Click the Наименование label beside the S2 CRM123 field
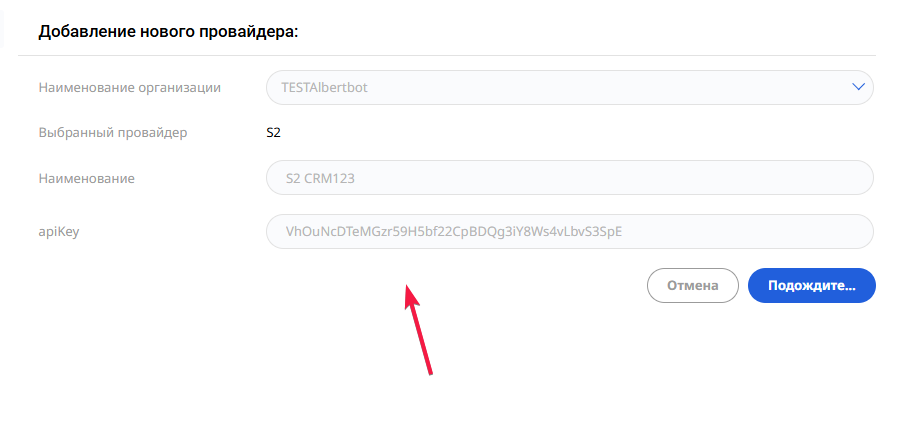This screenshot has height=430, width=899. [86, 178]
